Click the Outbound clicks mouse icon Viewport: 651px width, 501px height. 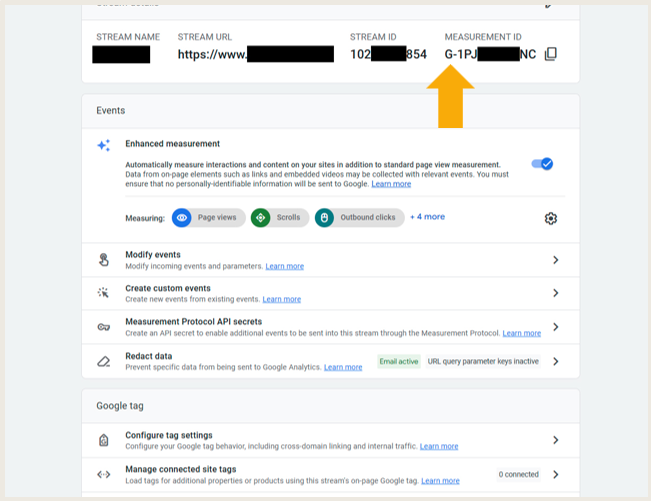click(x=324, y=218)
